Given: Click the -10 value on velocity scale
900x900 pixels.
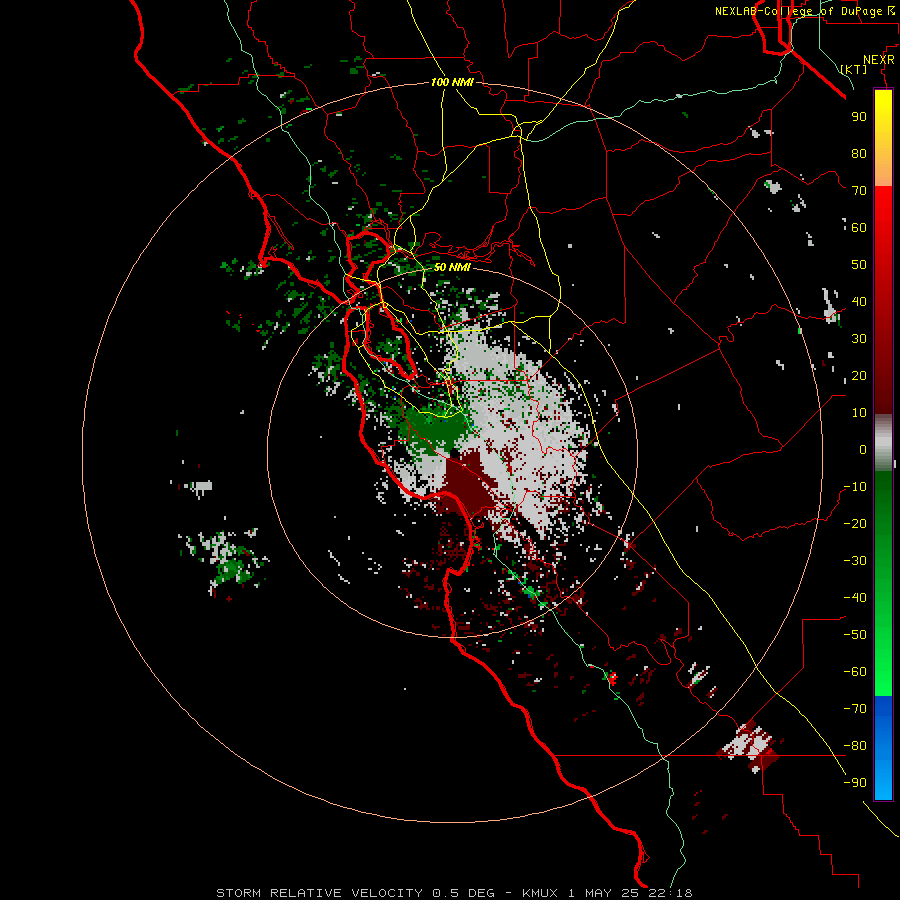Looking at the screenshot, I should click(855, 487).
